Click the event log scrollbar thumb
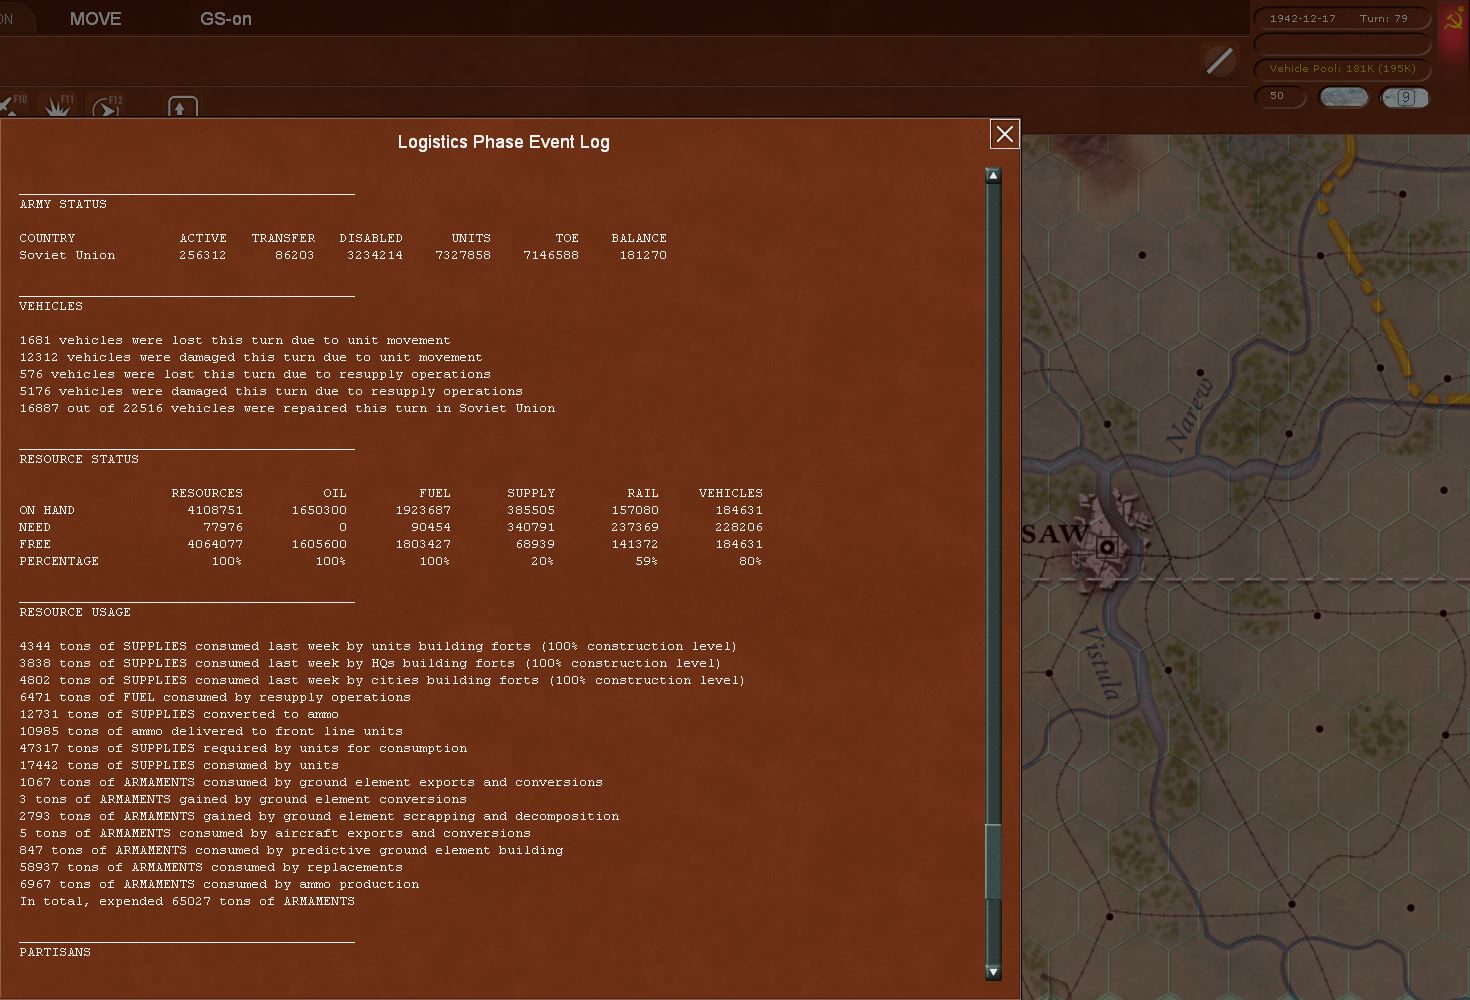Screen dimensions: 1470x1000 (993, 862)
